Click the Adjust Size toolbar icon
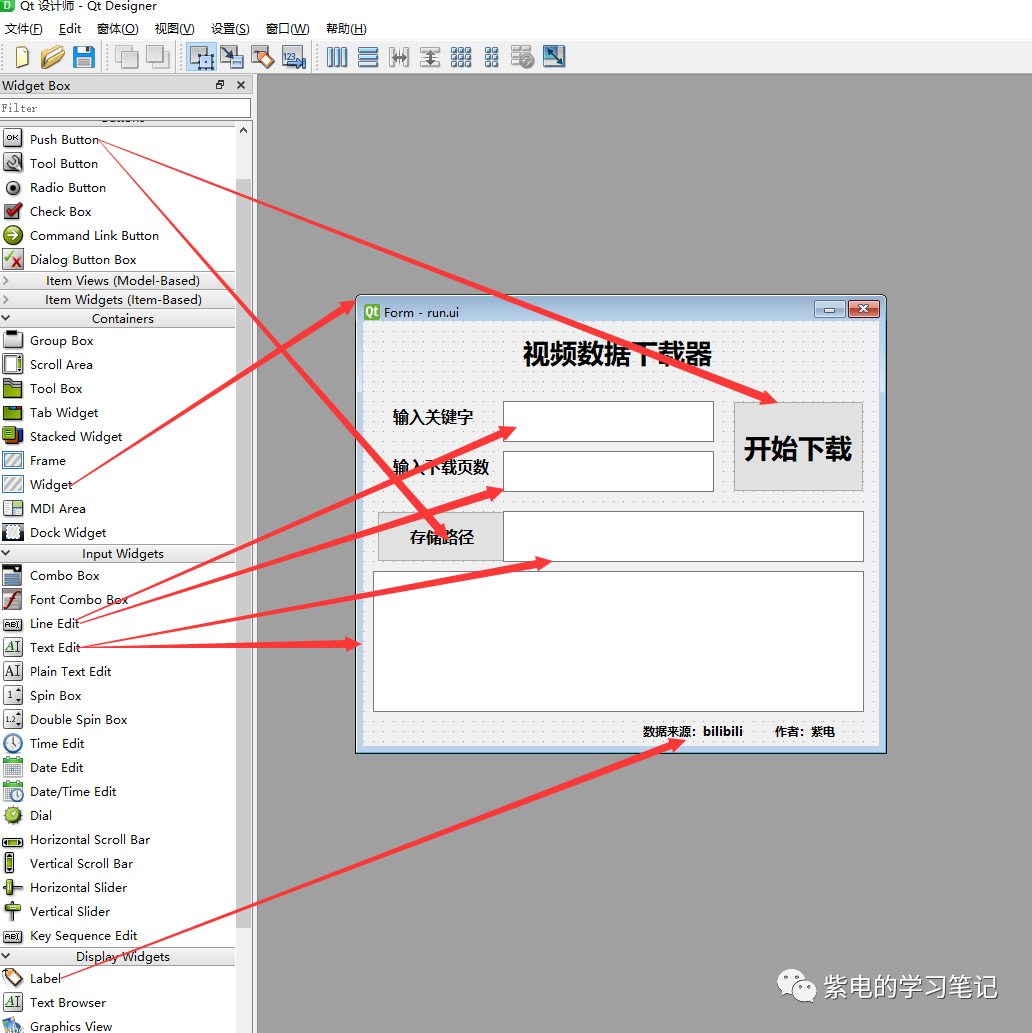 pos(554,57)
